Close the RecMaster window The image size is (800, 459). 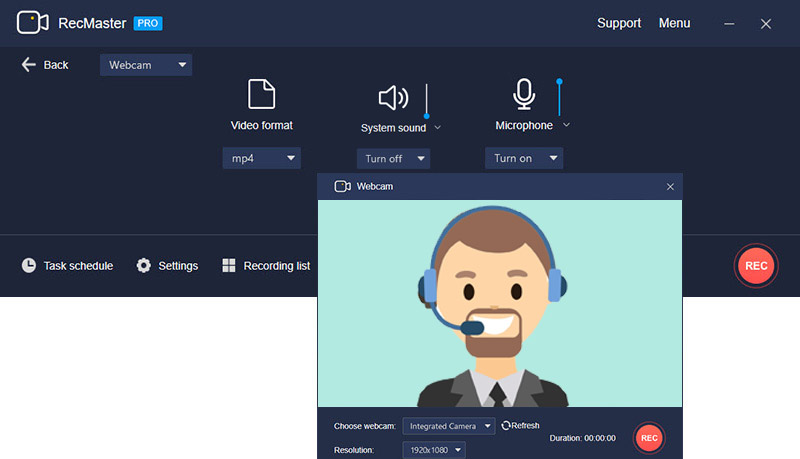[766, 24]
